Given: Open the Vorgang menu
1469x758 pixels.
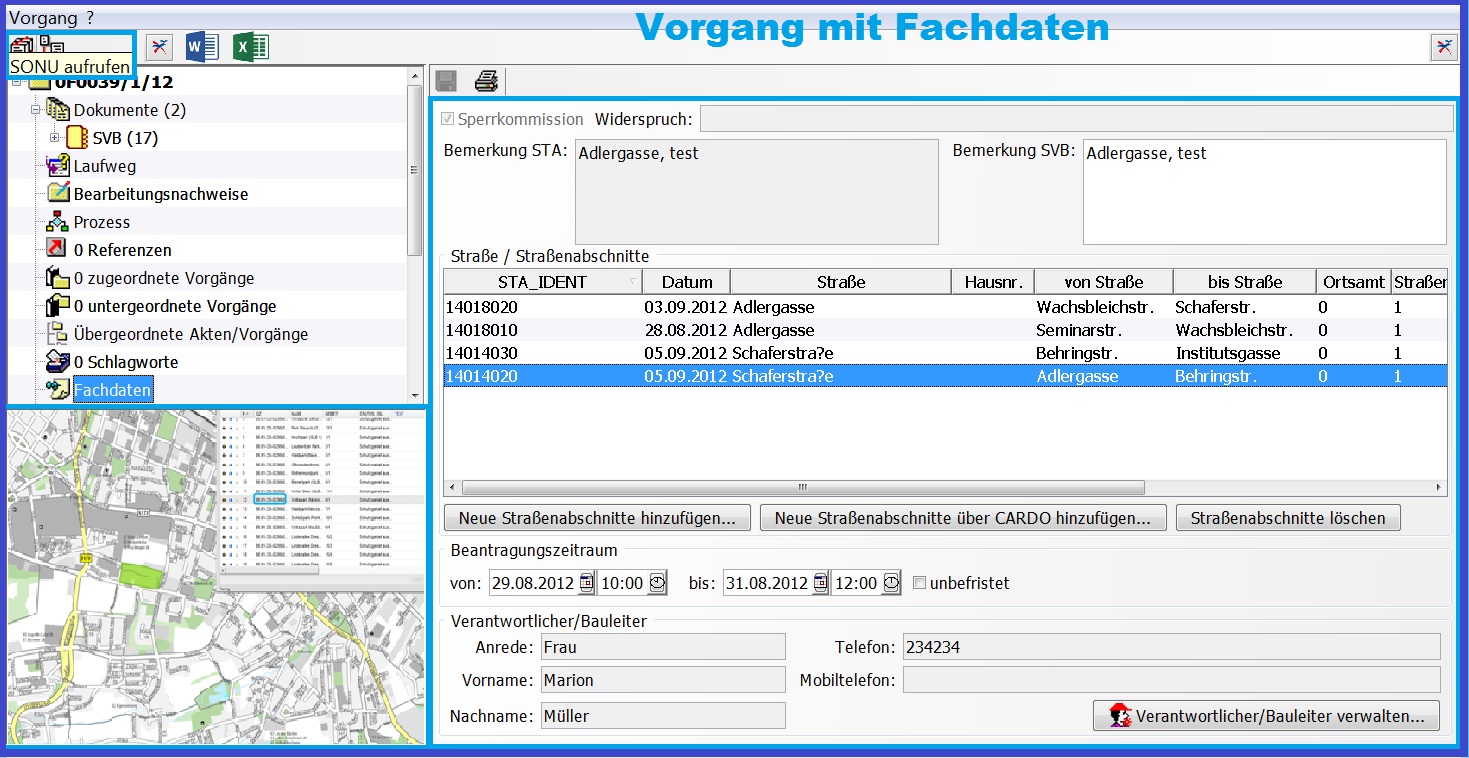Looking at the screenshot, I should [x=43, y=16].
